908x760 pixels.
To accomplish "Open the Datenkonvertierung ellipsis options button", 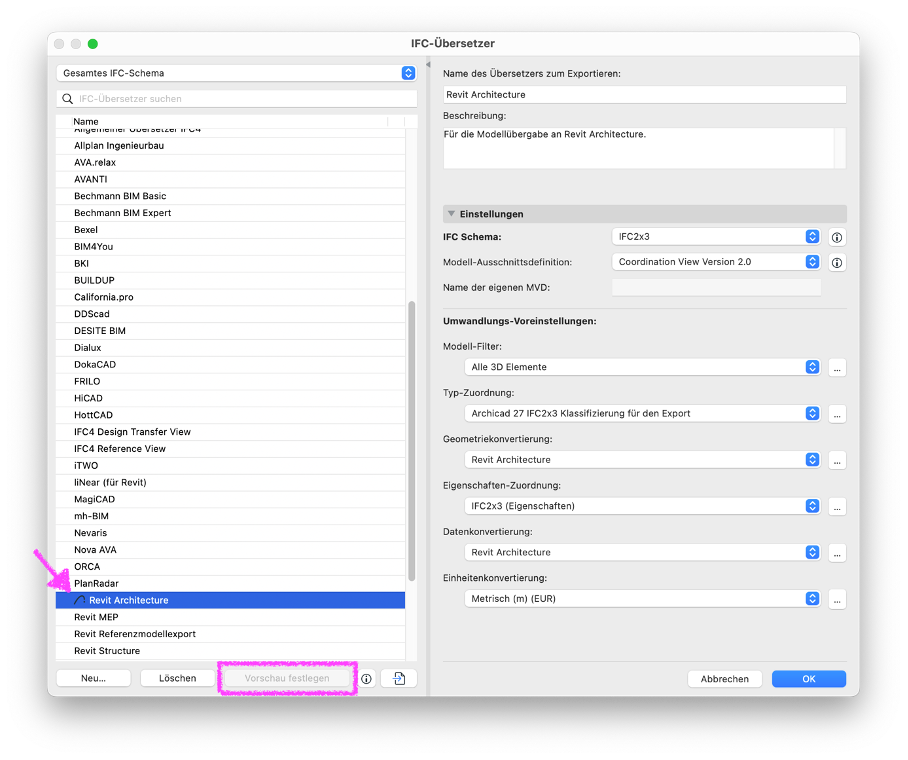I will pos(837,553).
